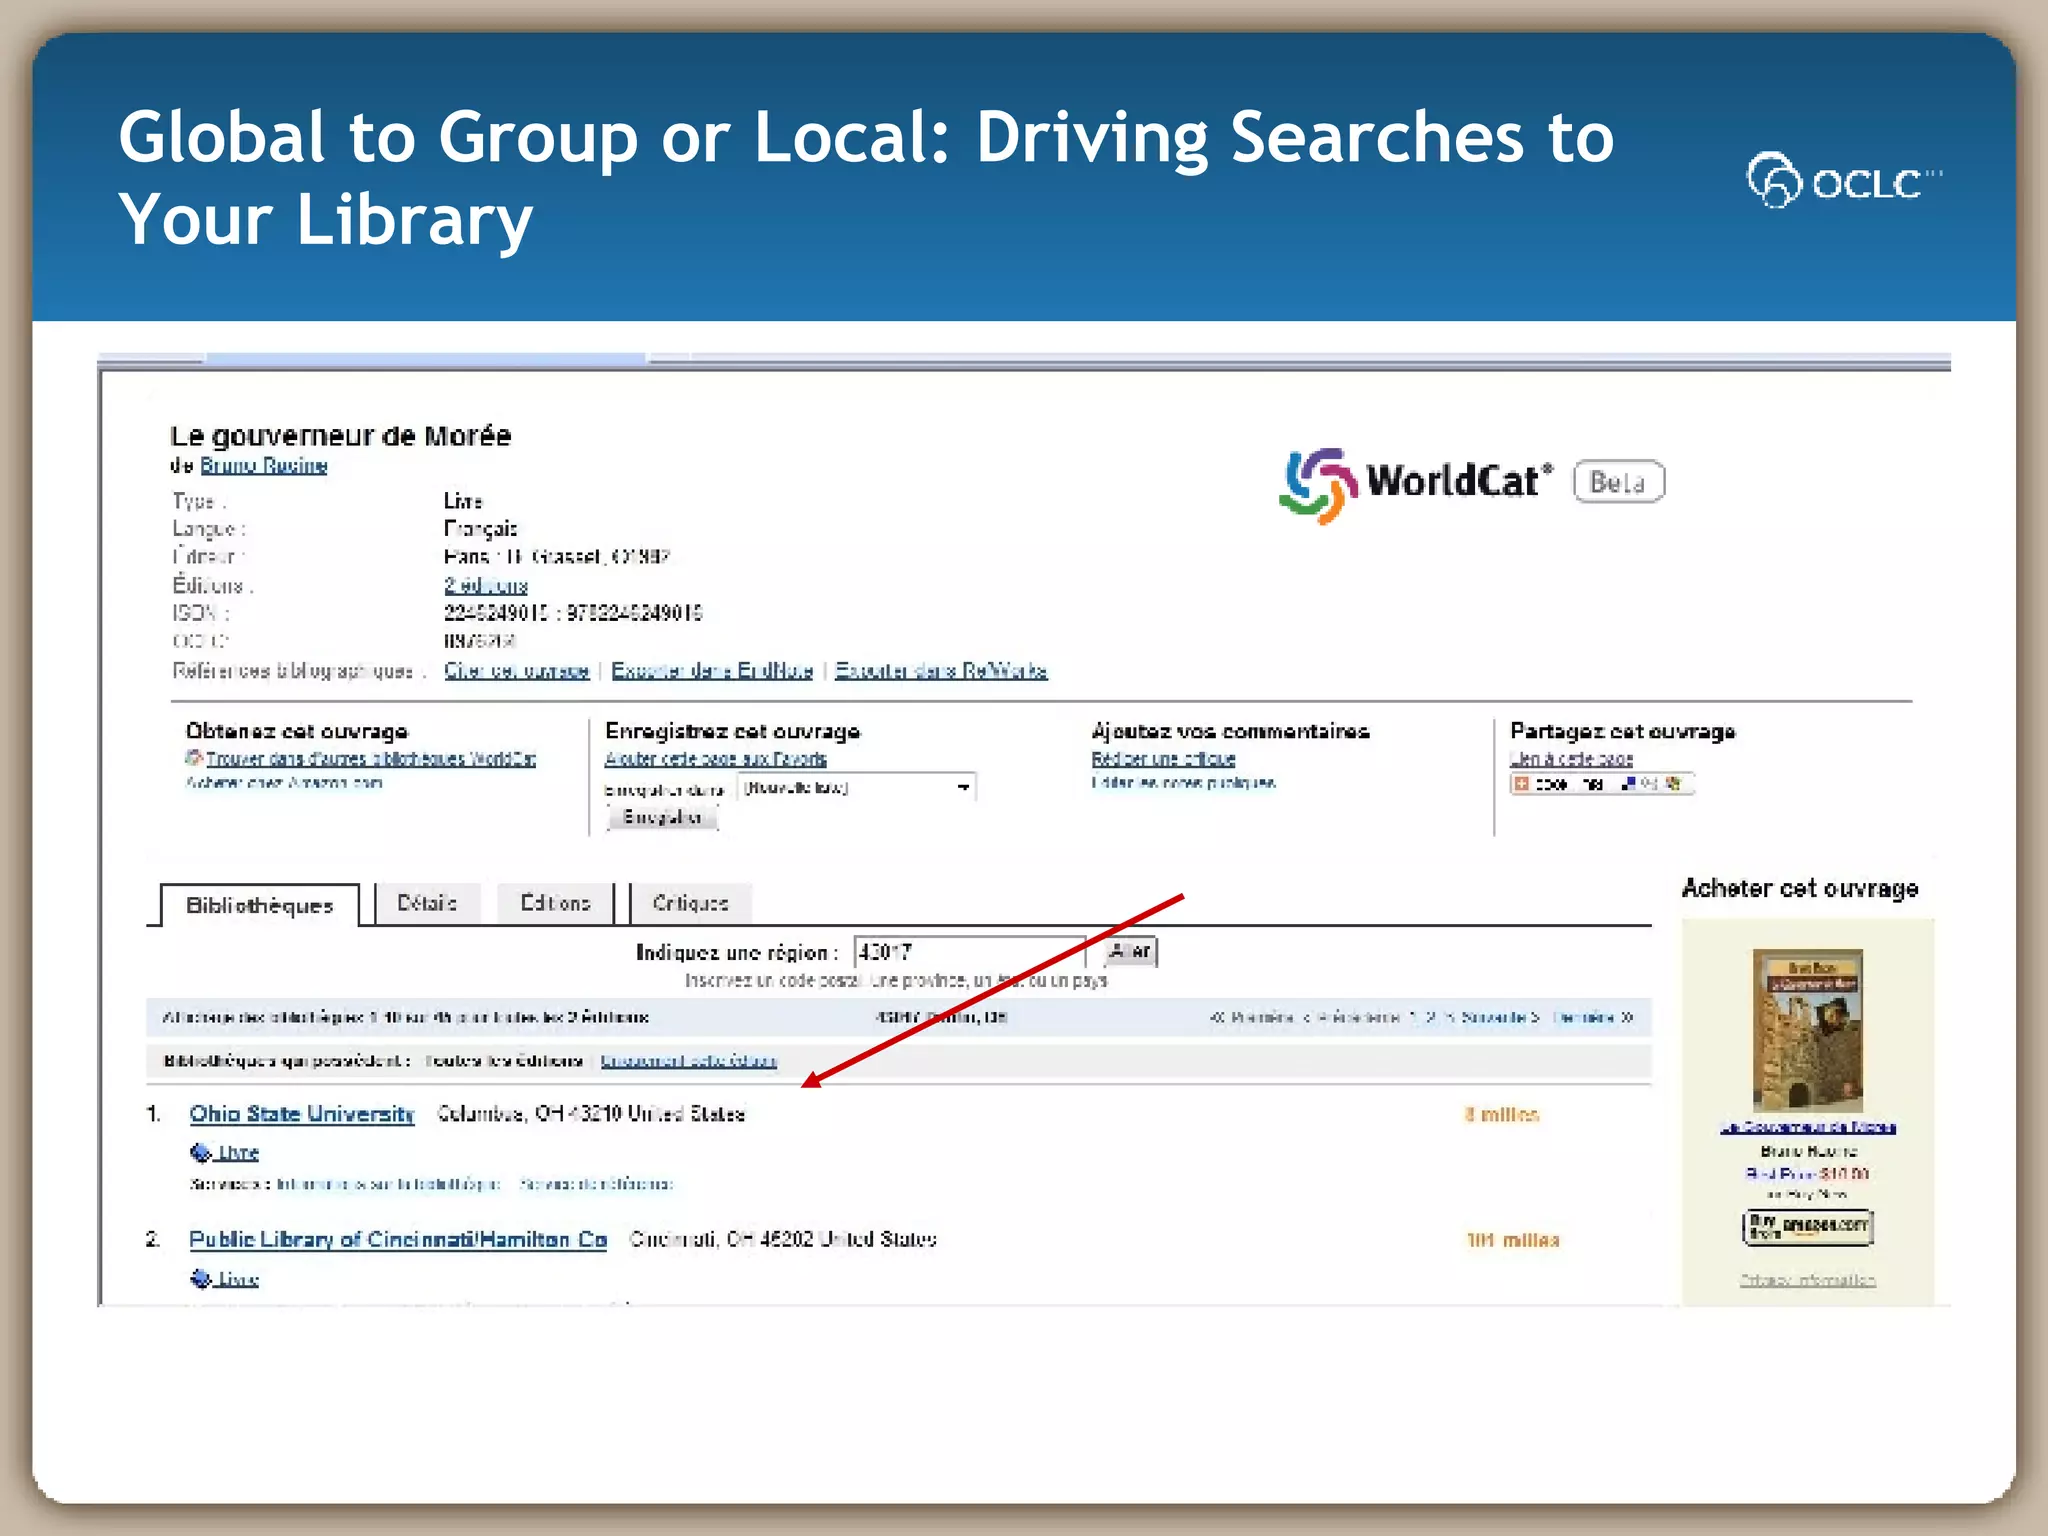Screen dimensions: 2048x1536
Task: Click Uniquement cette édition filter link
Action: tap(689, 1061)
